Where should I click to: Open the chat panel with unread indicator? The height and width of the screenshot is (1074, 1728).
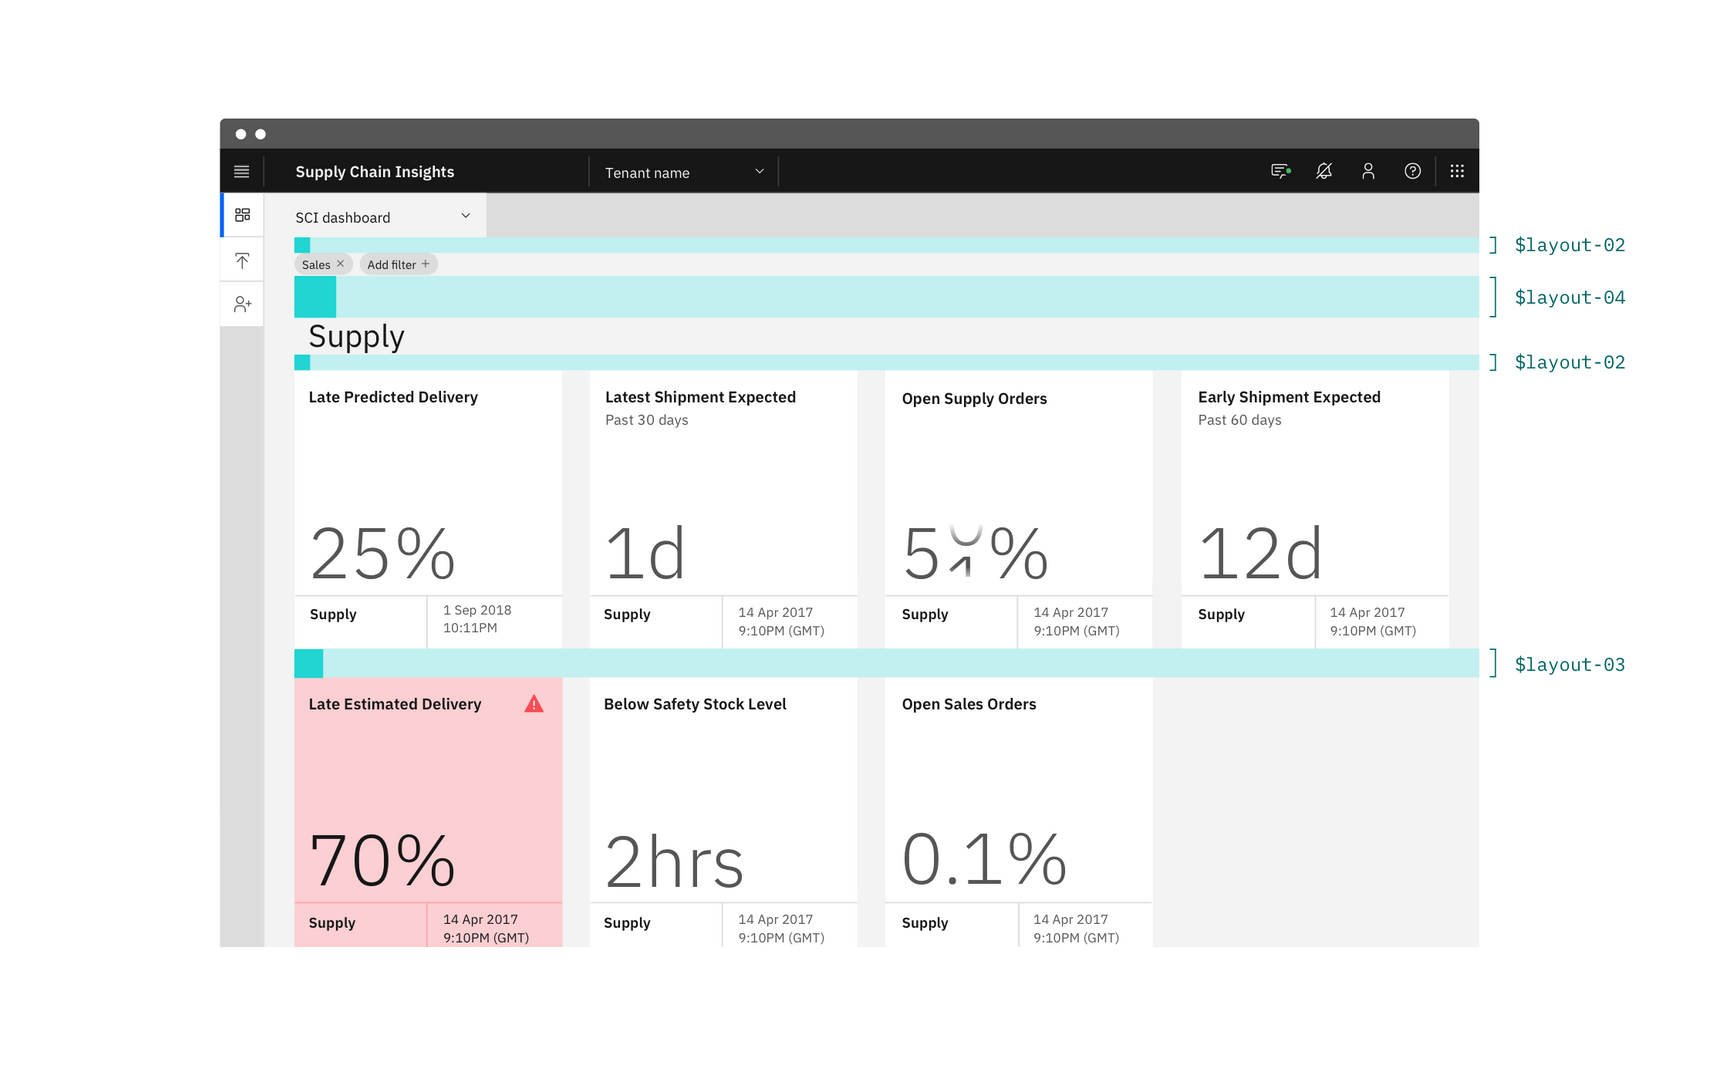[x=1279, y=170]
